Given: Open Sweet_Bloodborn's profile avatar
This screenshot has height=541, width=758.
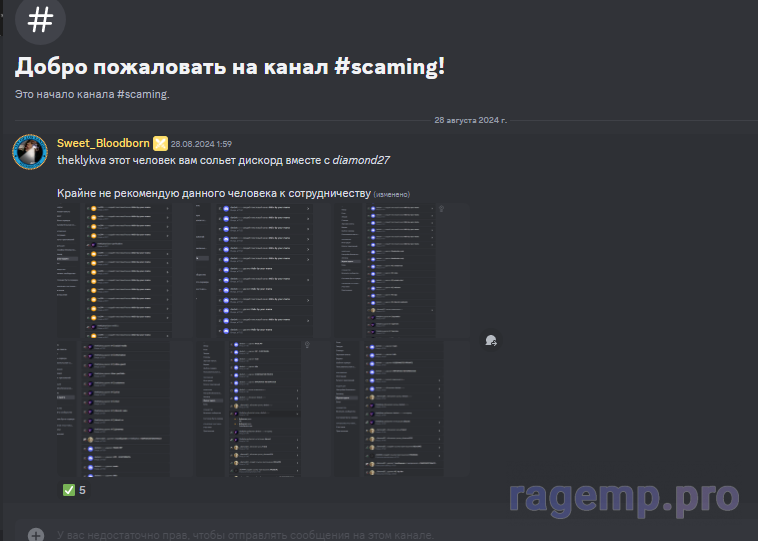Looking at the screenshot, I should click(30, 151).
